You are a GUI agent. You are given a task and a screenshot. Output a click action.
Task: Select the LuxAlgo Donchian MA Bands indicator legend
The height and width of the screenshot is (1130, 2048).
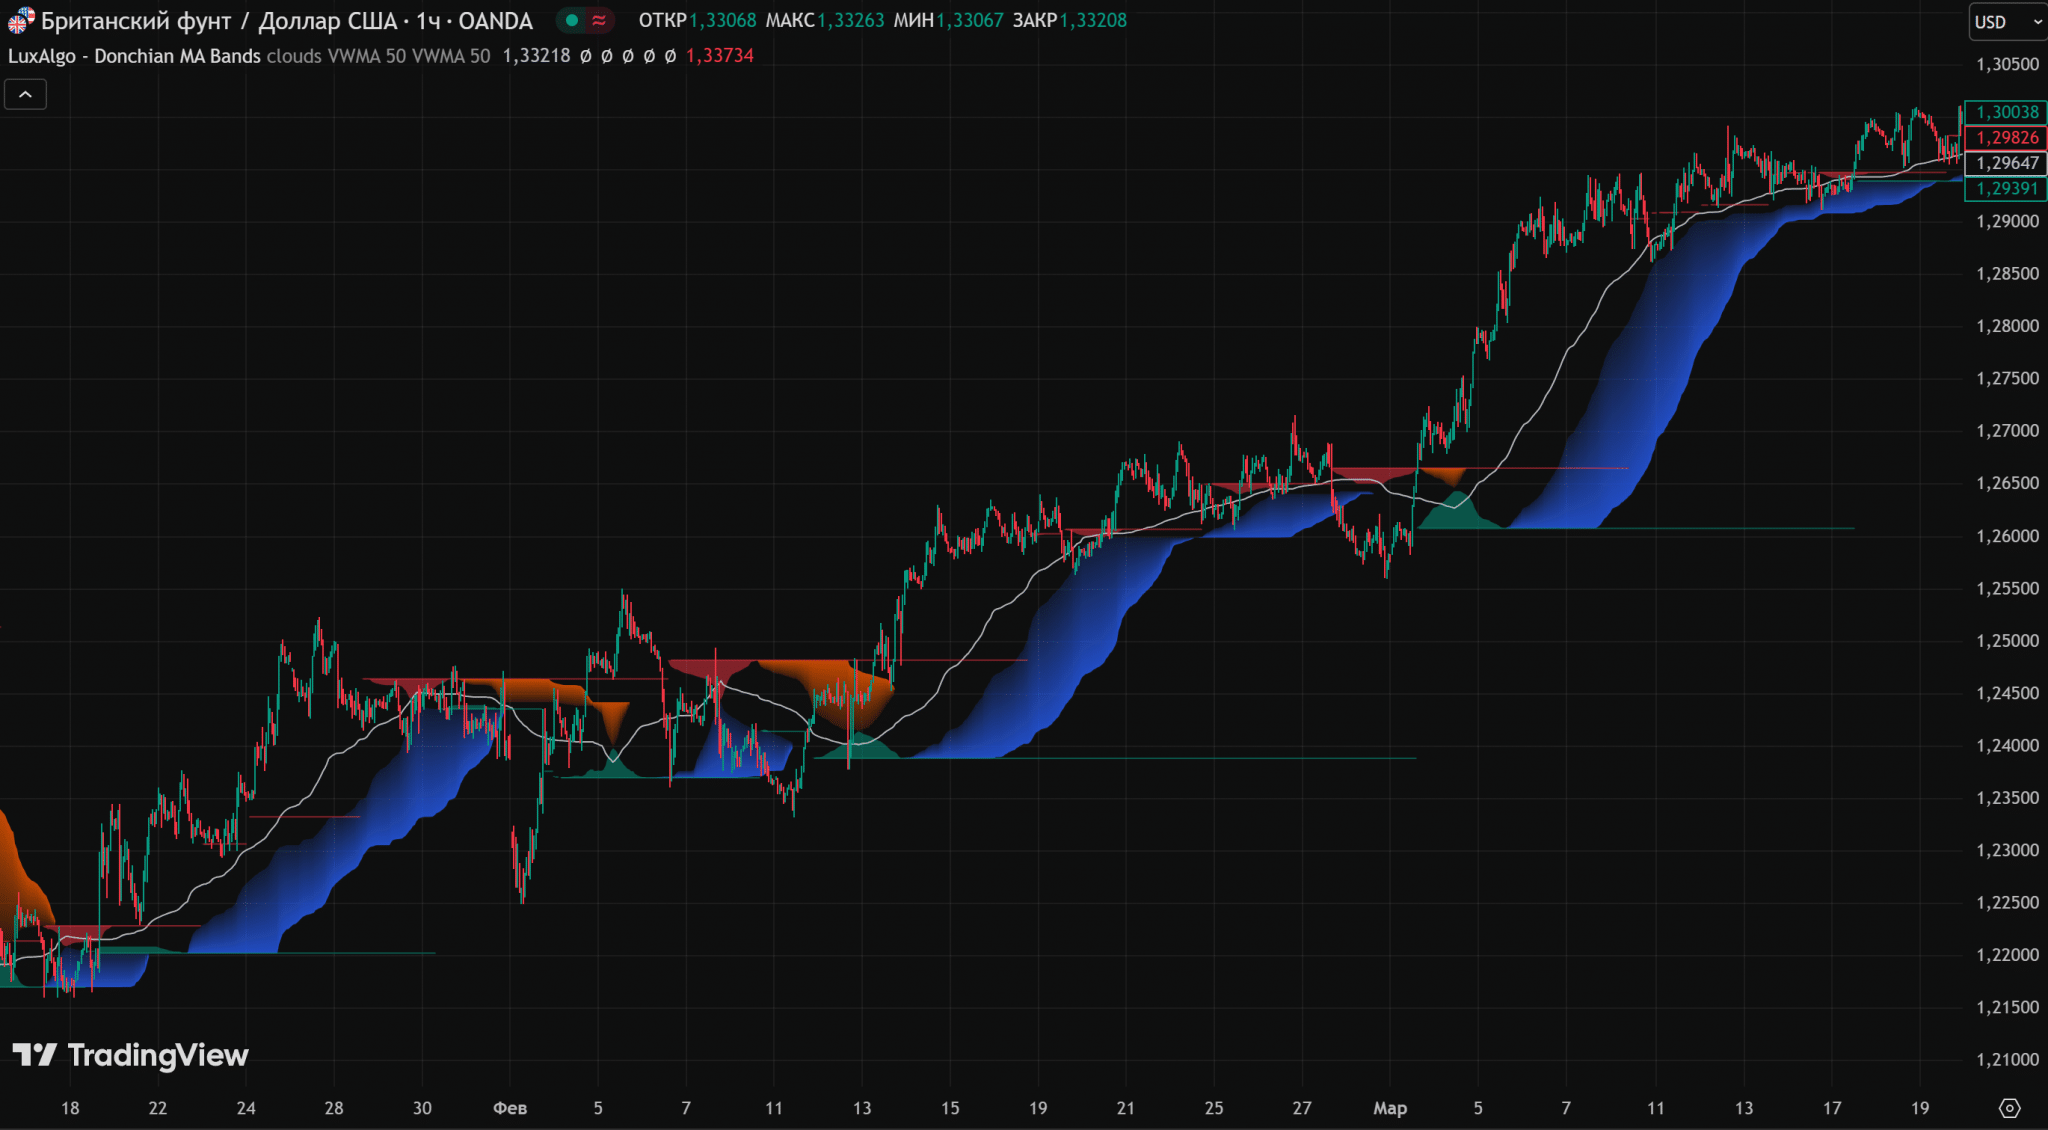pos(134,56)
